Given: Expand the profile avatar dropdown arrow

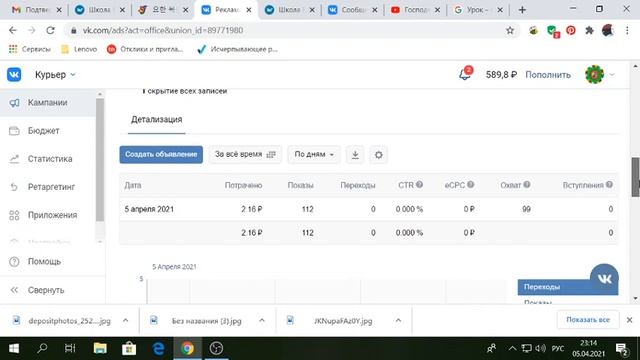Looking at the screenshot, I should coord(612,75).
